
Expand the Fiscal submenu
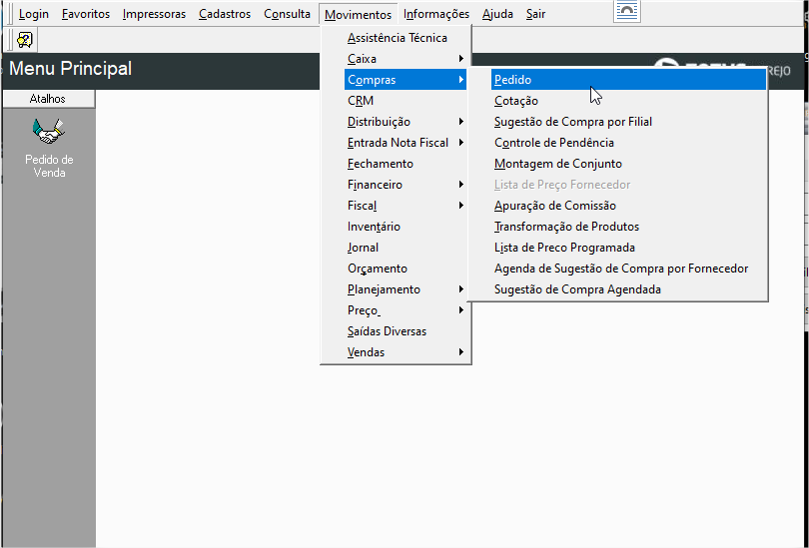coord(396,205)
